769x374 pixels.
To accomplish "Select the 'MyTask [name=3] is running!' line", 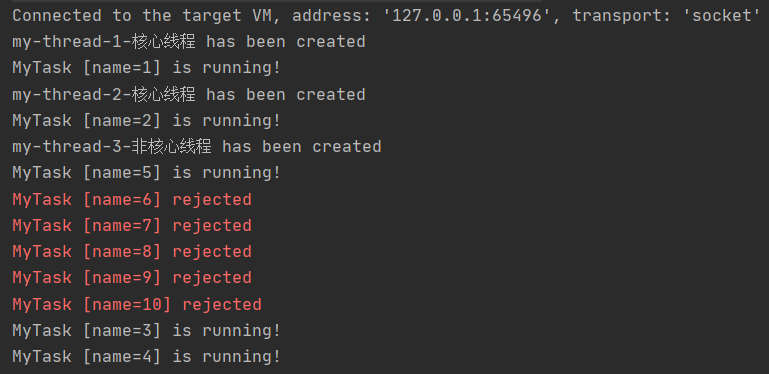I will (x=147, y=330).
